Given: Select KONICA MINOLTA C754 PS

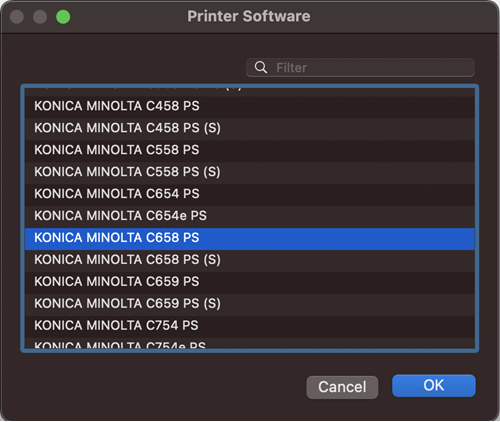Looking at the screenshot, I should click(250, 327).
